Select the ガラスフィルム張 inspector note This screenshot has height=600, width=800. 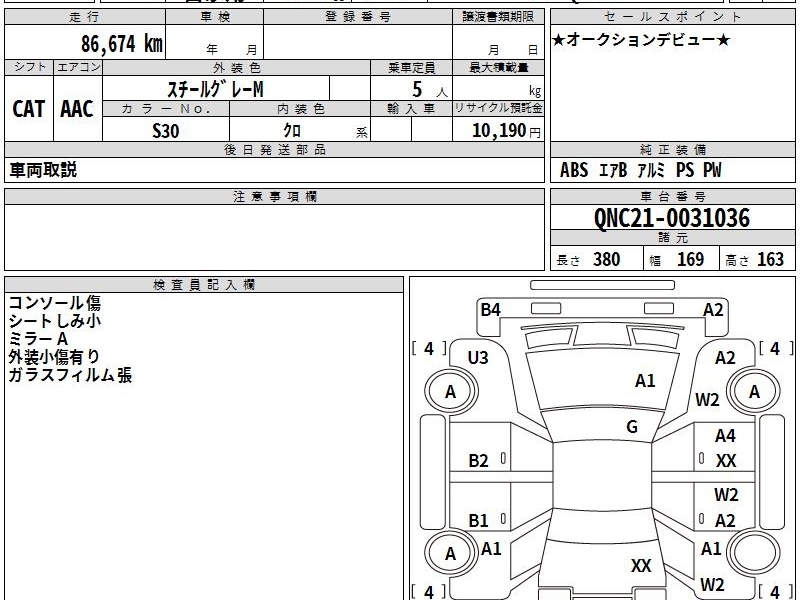[x=70, y=375]
